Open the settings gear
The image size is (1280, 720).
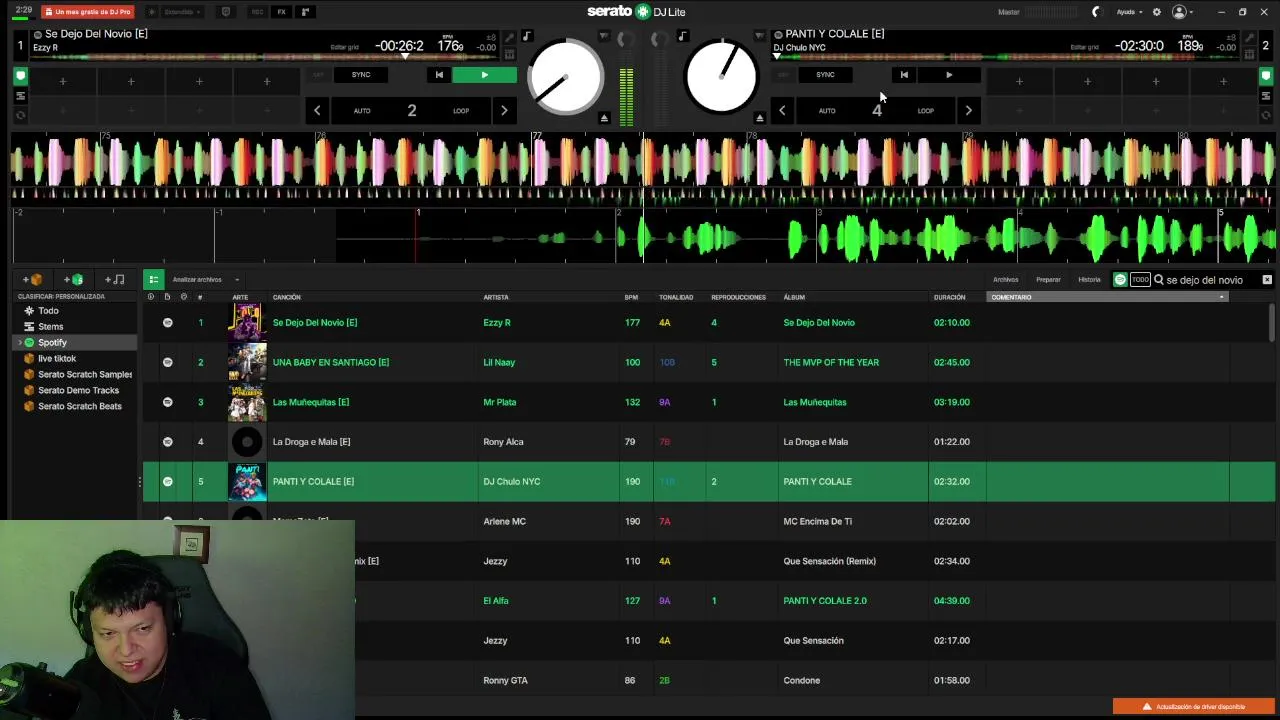click(x=1157, y=12)
